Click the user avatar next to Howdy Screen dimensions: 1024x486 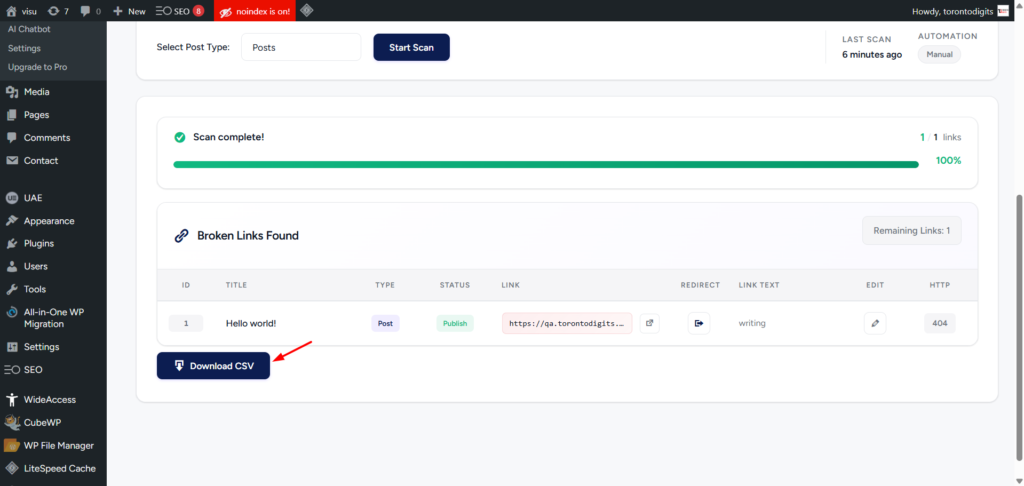pos(1002,11)
